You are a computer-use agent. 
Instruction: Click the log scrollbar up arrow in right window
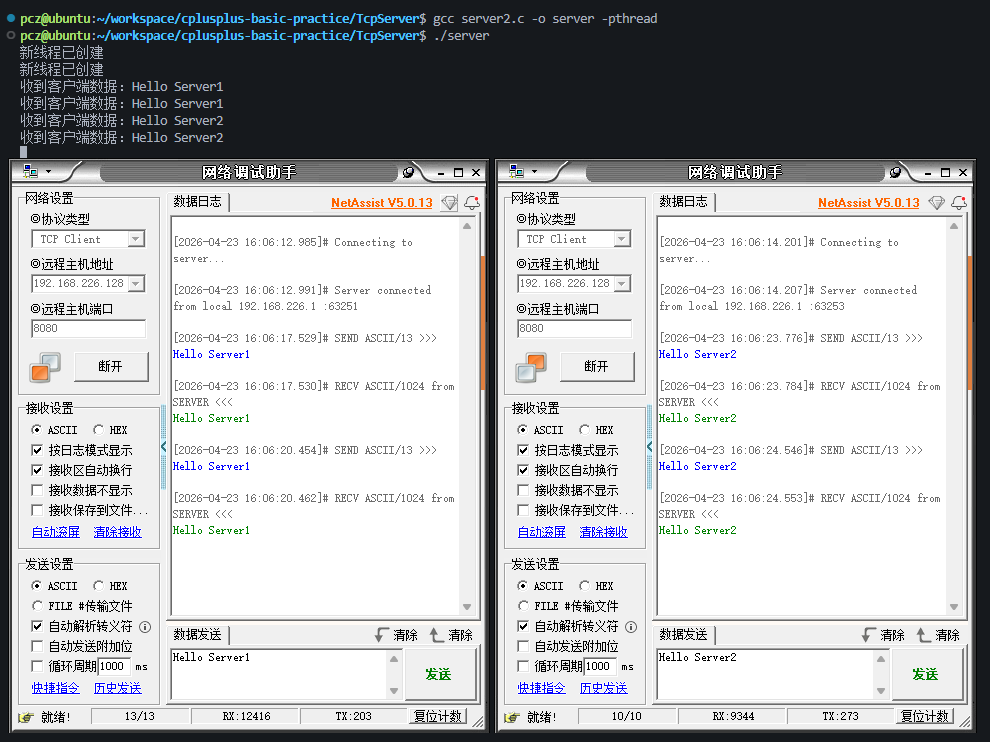point(954,226)
